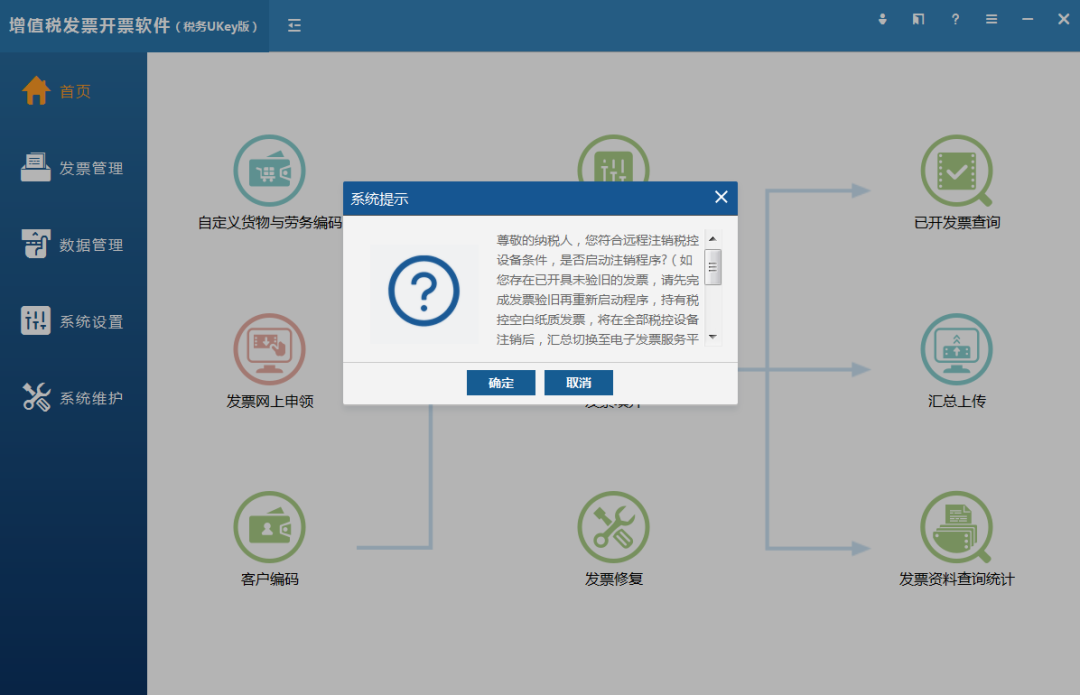Confirm the prompt with 确定
This screenshot has width=1080, height=695.
[x=500, y=382]
